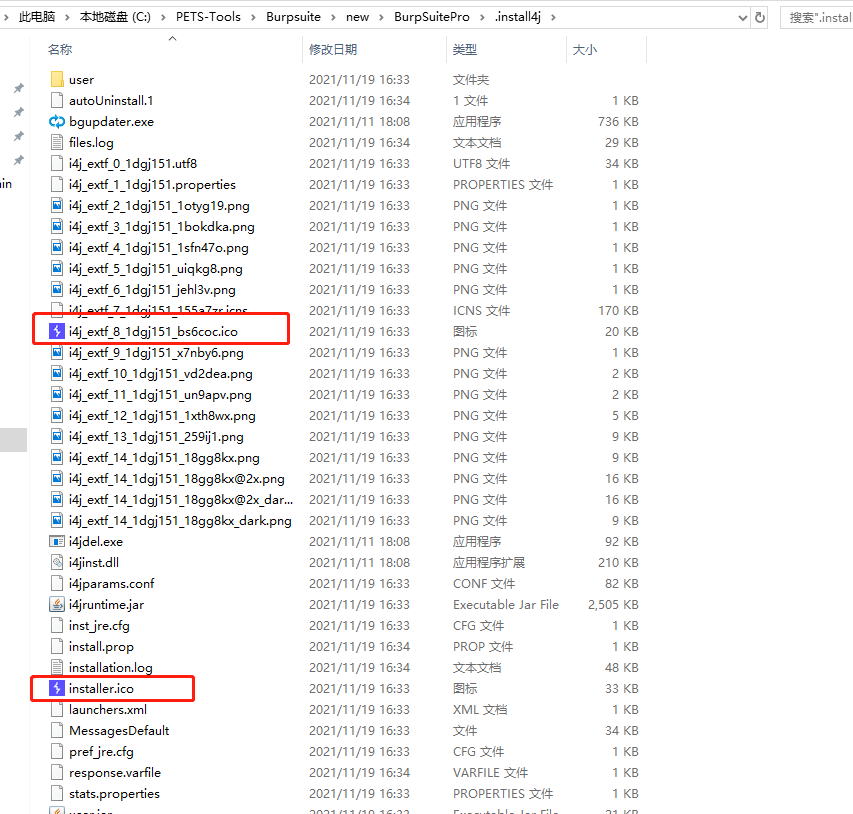Click the VARFILE 文件 type cell

pyautogui.click(x=490, y=773)
